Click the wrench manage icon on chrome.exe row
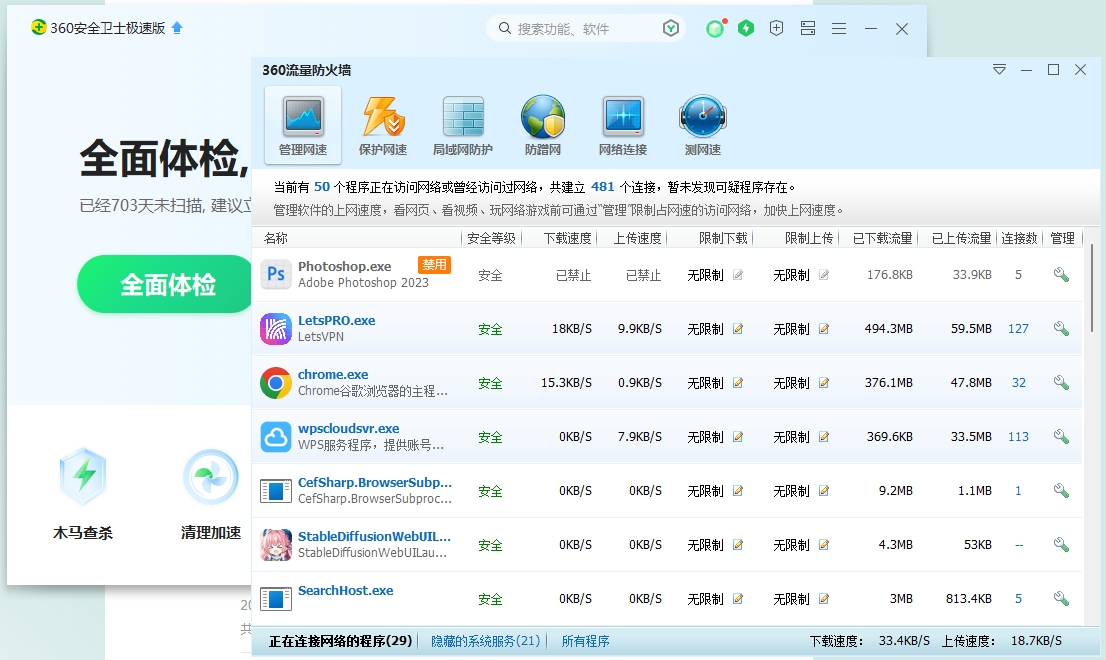 [1061, 382]
